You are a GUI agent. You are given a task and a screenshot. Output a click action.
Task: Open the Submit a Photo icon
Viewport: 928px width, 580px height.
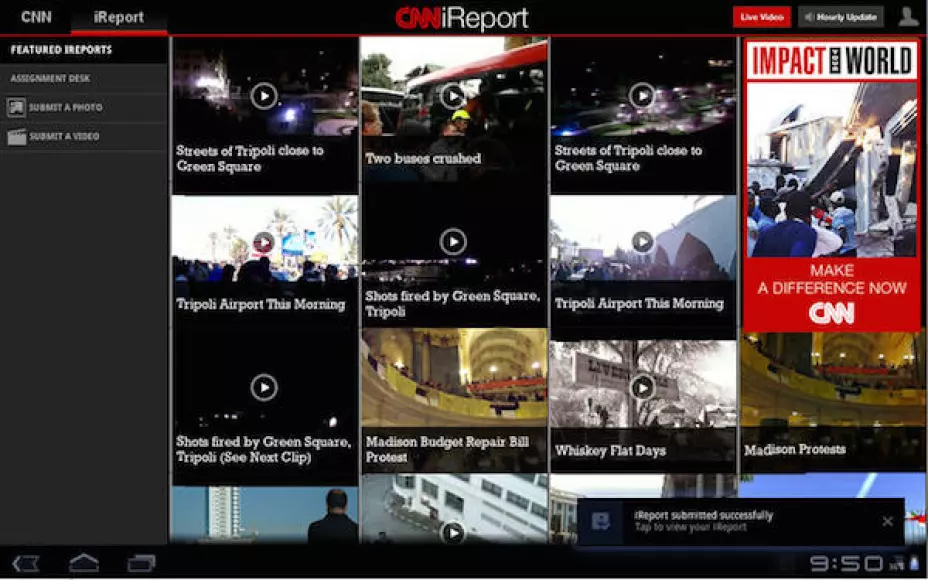click(15, 107)
